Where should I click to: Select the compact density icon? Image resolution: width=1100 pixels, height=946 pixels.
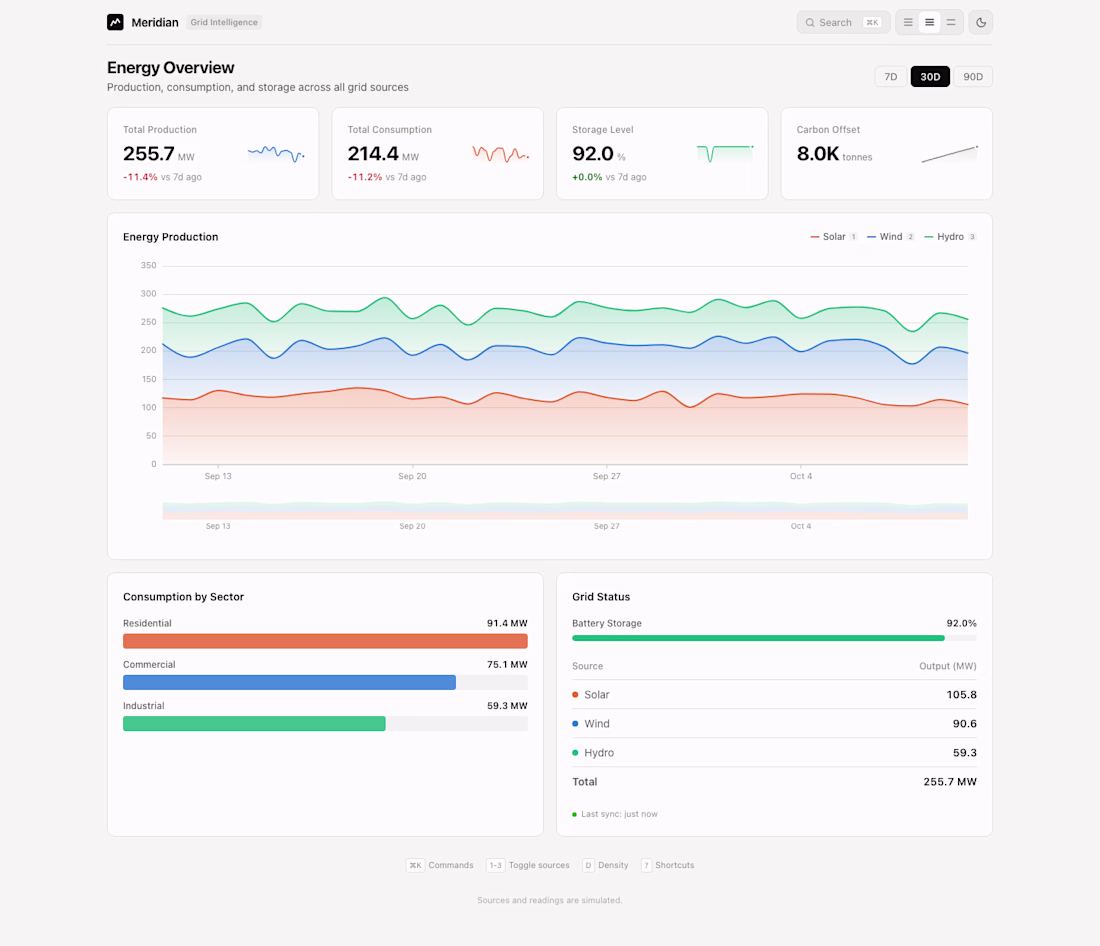(x=908, y=22)
